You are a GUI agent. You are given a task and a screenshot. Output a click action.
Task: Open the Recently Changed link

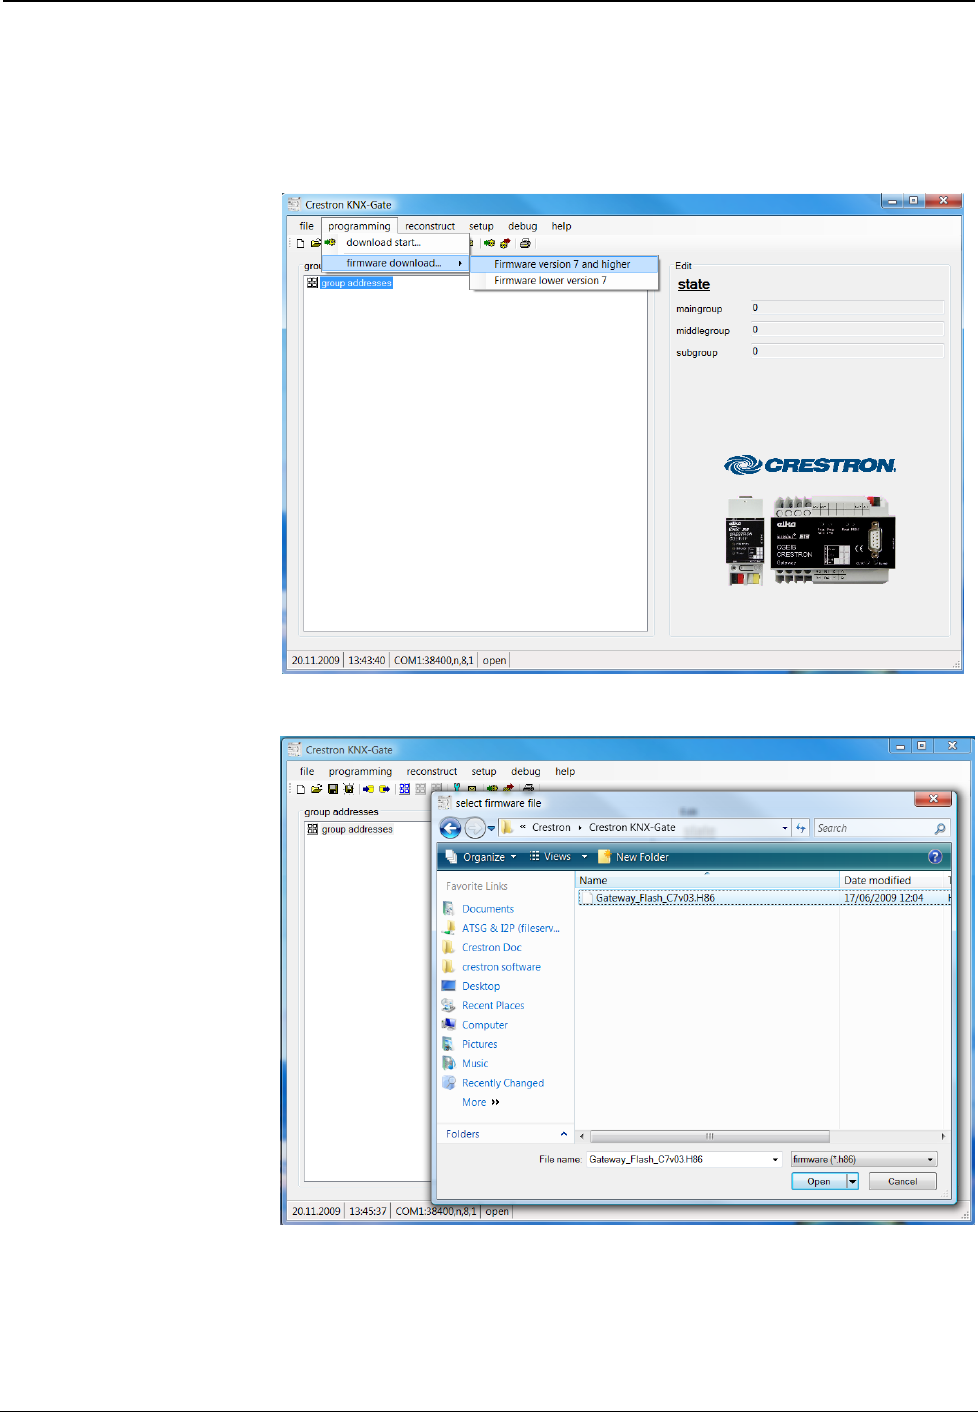[x=503, y=1083]
